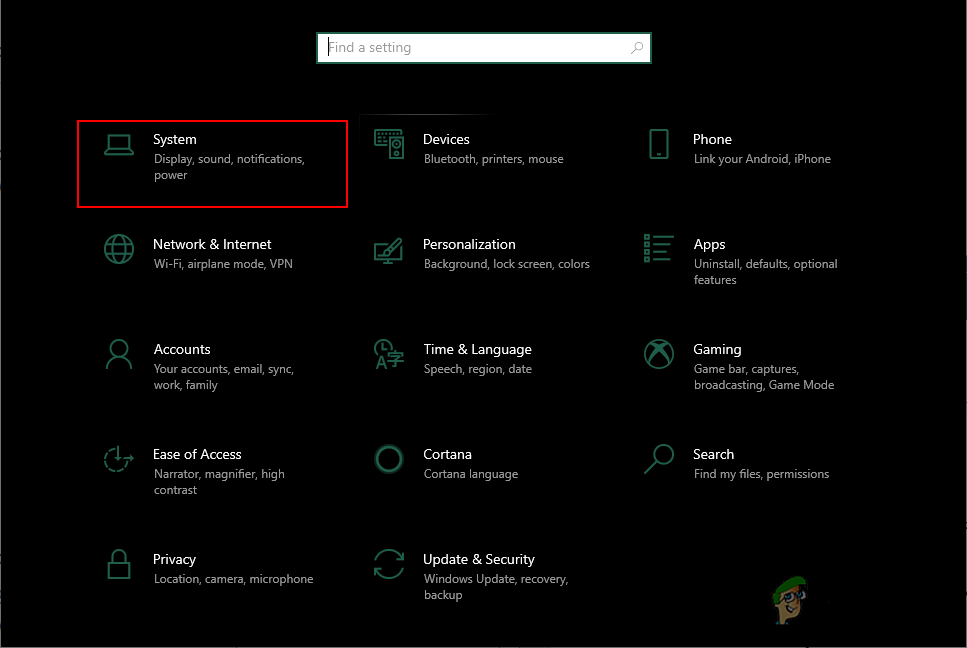Click 'Display, sound, notifications, power' description
The width and height of the screenshot is (967, 648).
coord(229,167)
